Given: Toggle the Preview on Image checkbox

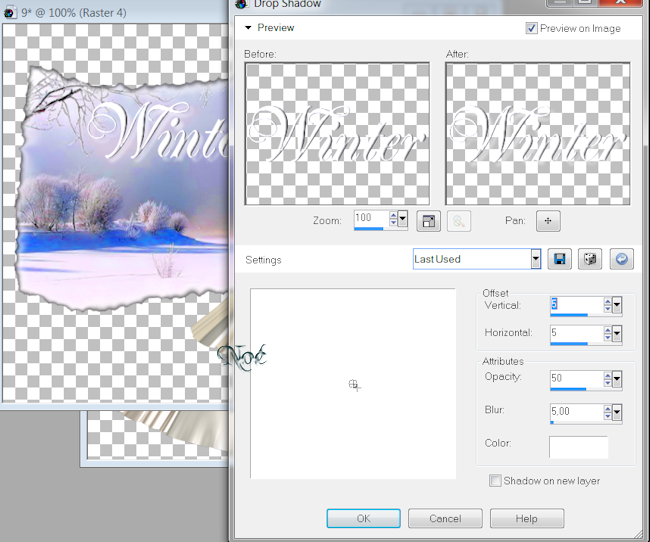Looking at the screenshot, I should pos(531,28).
